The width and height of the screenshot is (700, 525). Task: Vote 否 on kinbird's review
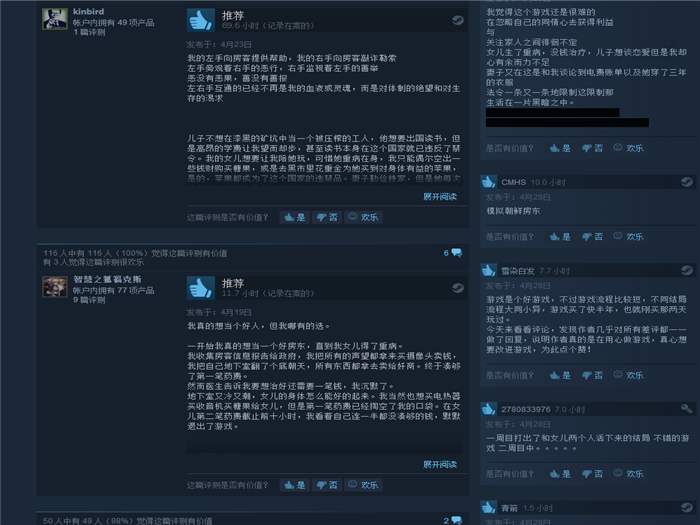tap(327, 217)
